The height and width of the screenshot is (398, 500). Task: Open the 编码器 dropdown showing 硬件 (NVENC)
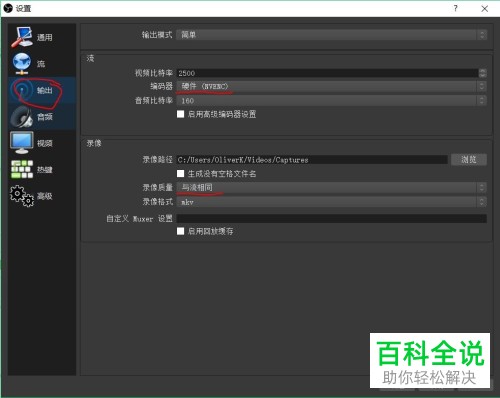coord(332,86)
